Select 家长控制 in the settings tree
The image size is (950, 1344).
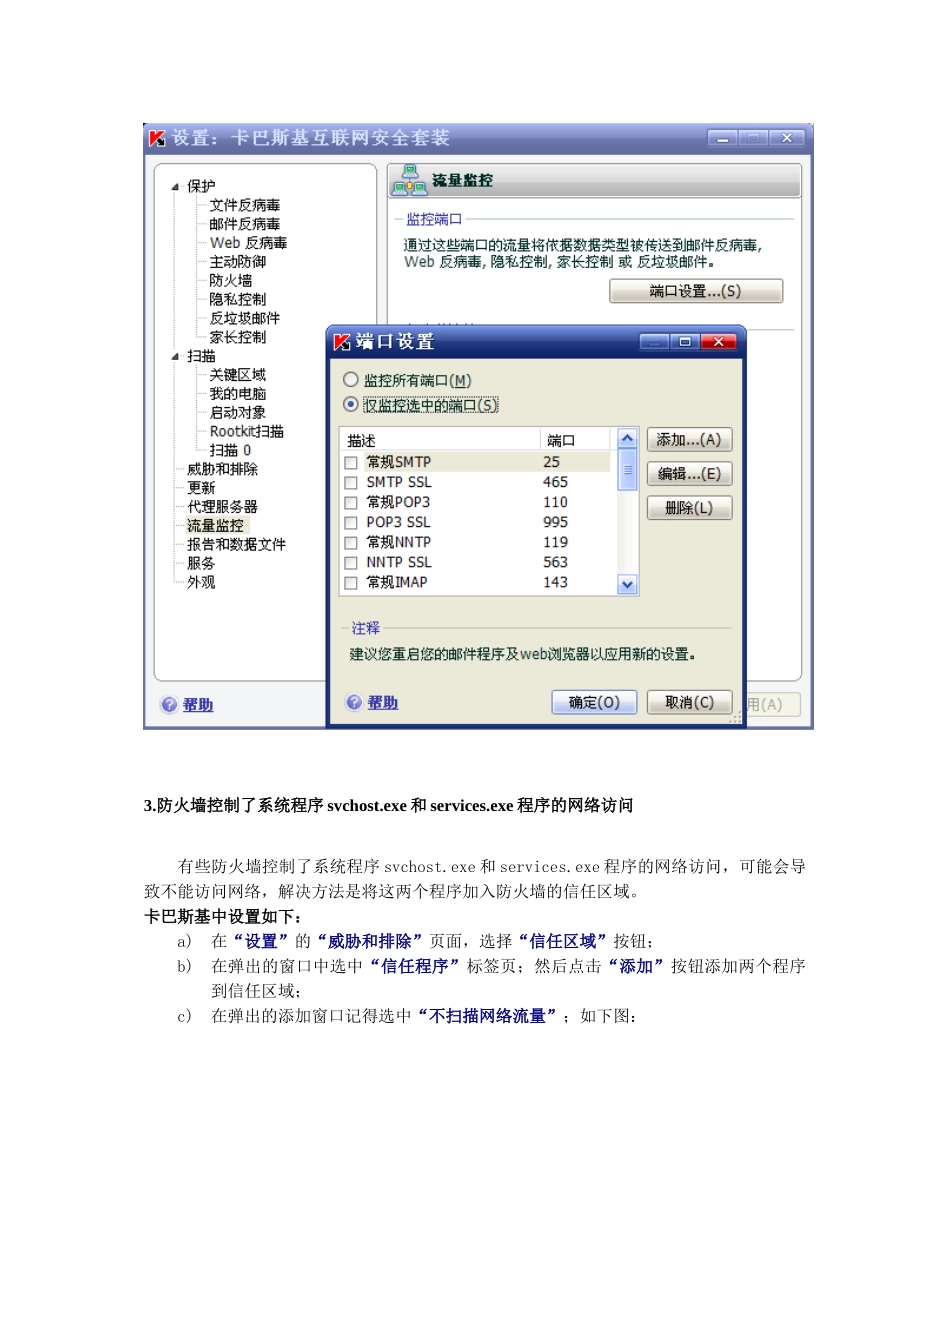coord(238,338)
